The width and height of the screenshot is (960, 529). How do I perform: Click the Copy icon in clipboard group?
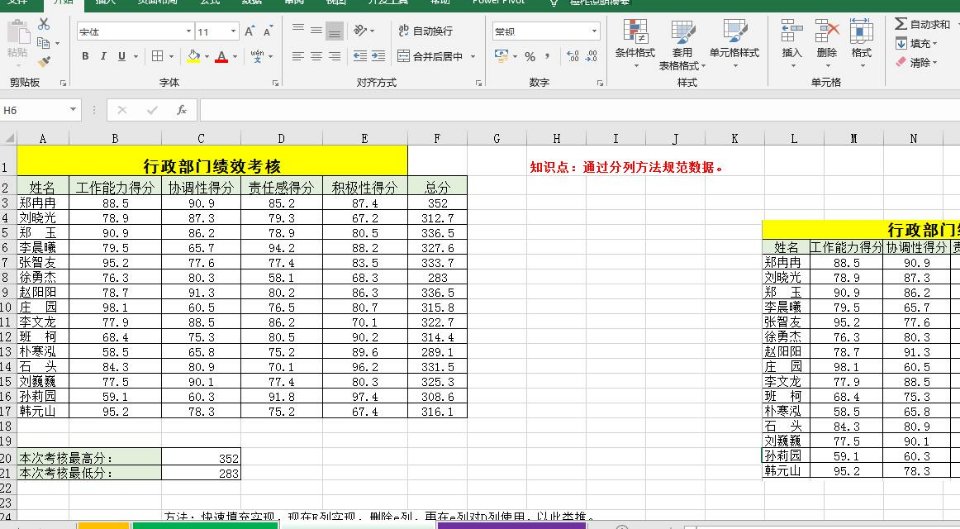tap(43, 43)
